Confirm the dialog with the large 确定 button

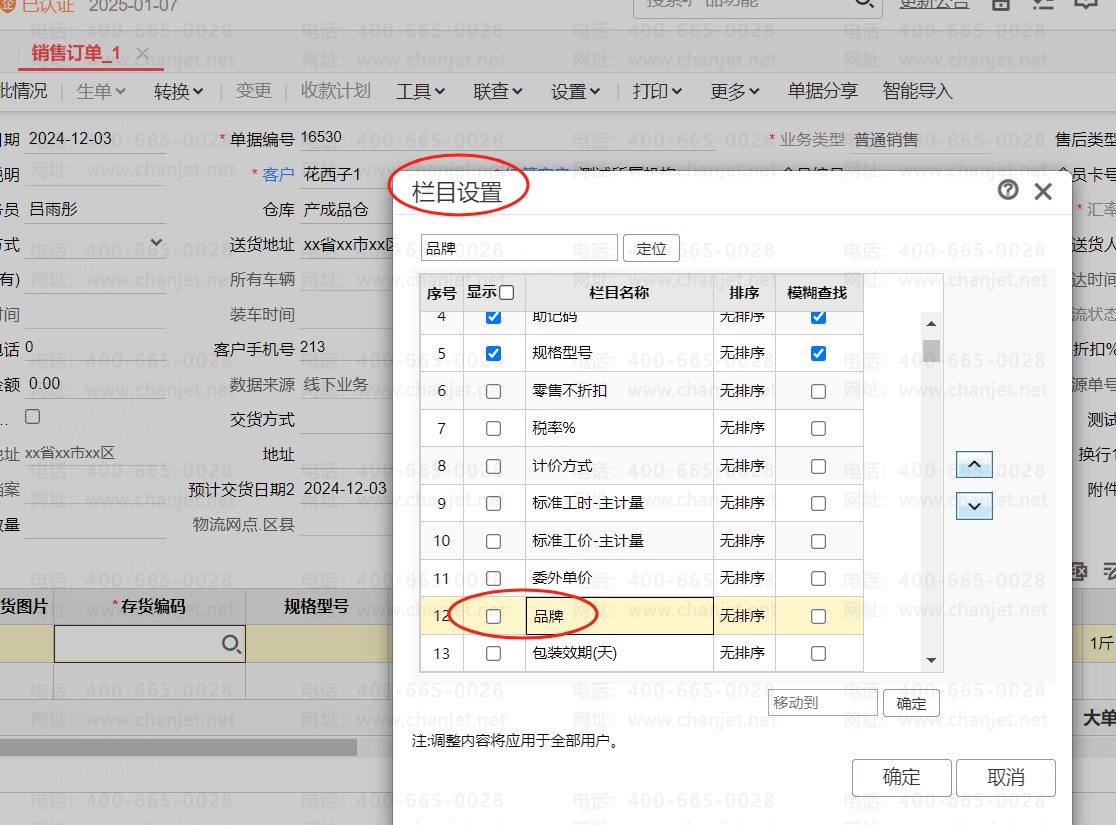[902, 777]
